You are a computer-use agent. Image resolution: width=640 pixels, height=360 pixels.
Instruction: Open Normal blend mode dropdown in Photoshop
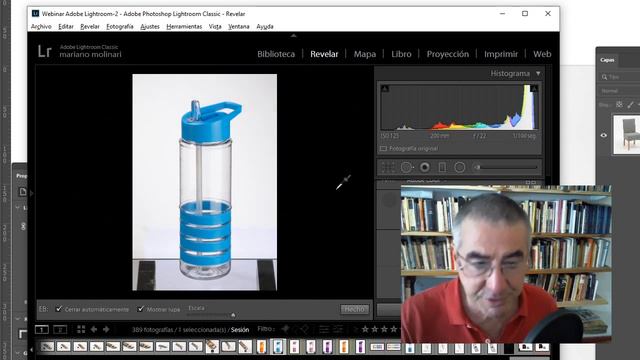(620, 91)
